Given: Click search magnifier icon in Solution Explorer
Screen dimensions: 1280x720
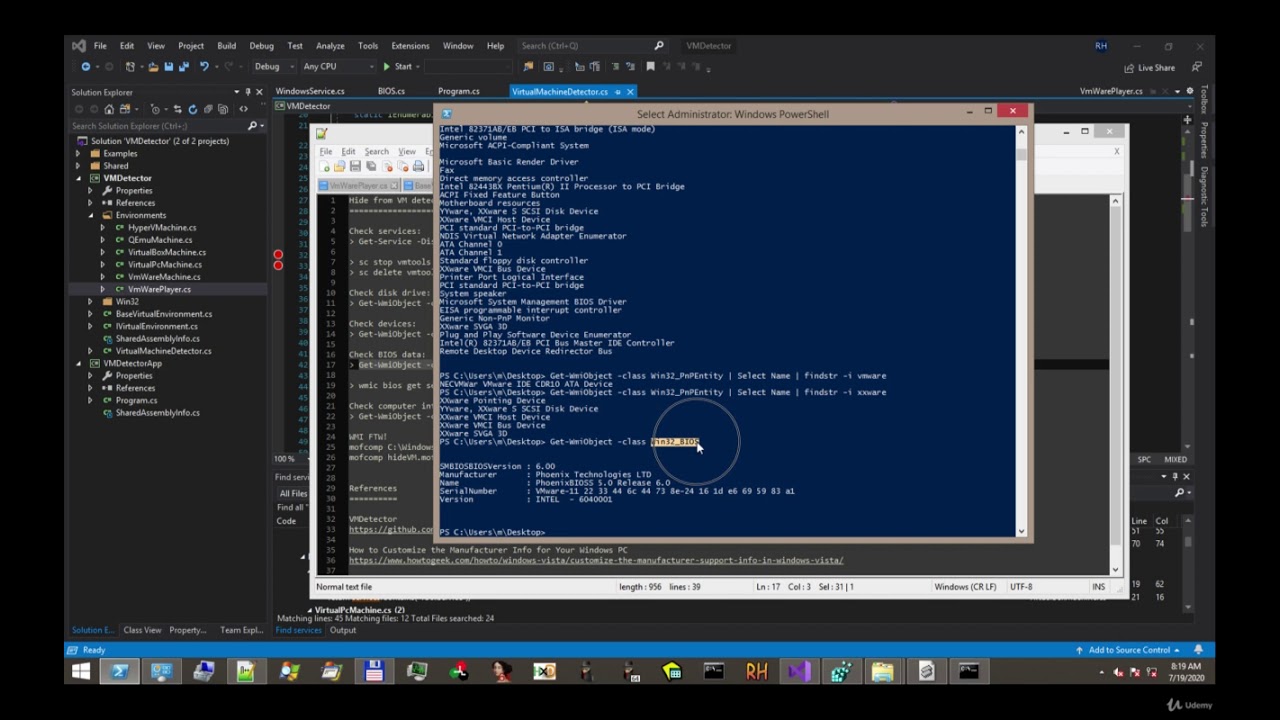Looking at the screenshot, I should (x=252, y=126).
